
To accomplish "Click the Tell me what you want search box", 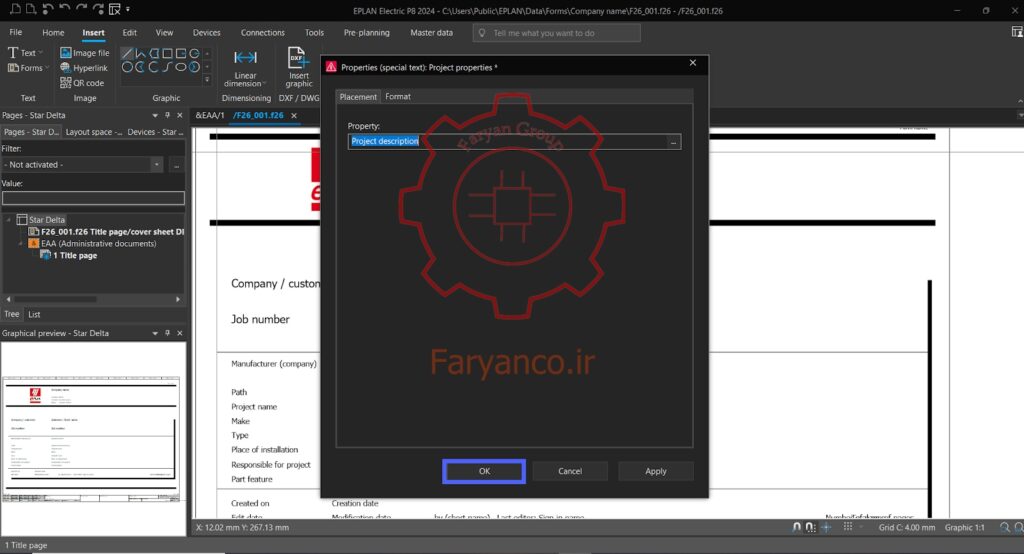I will point(556,33).
